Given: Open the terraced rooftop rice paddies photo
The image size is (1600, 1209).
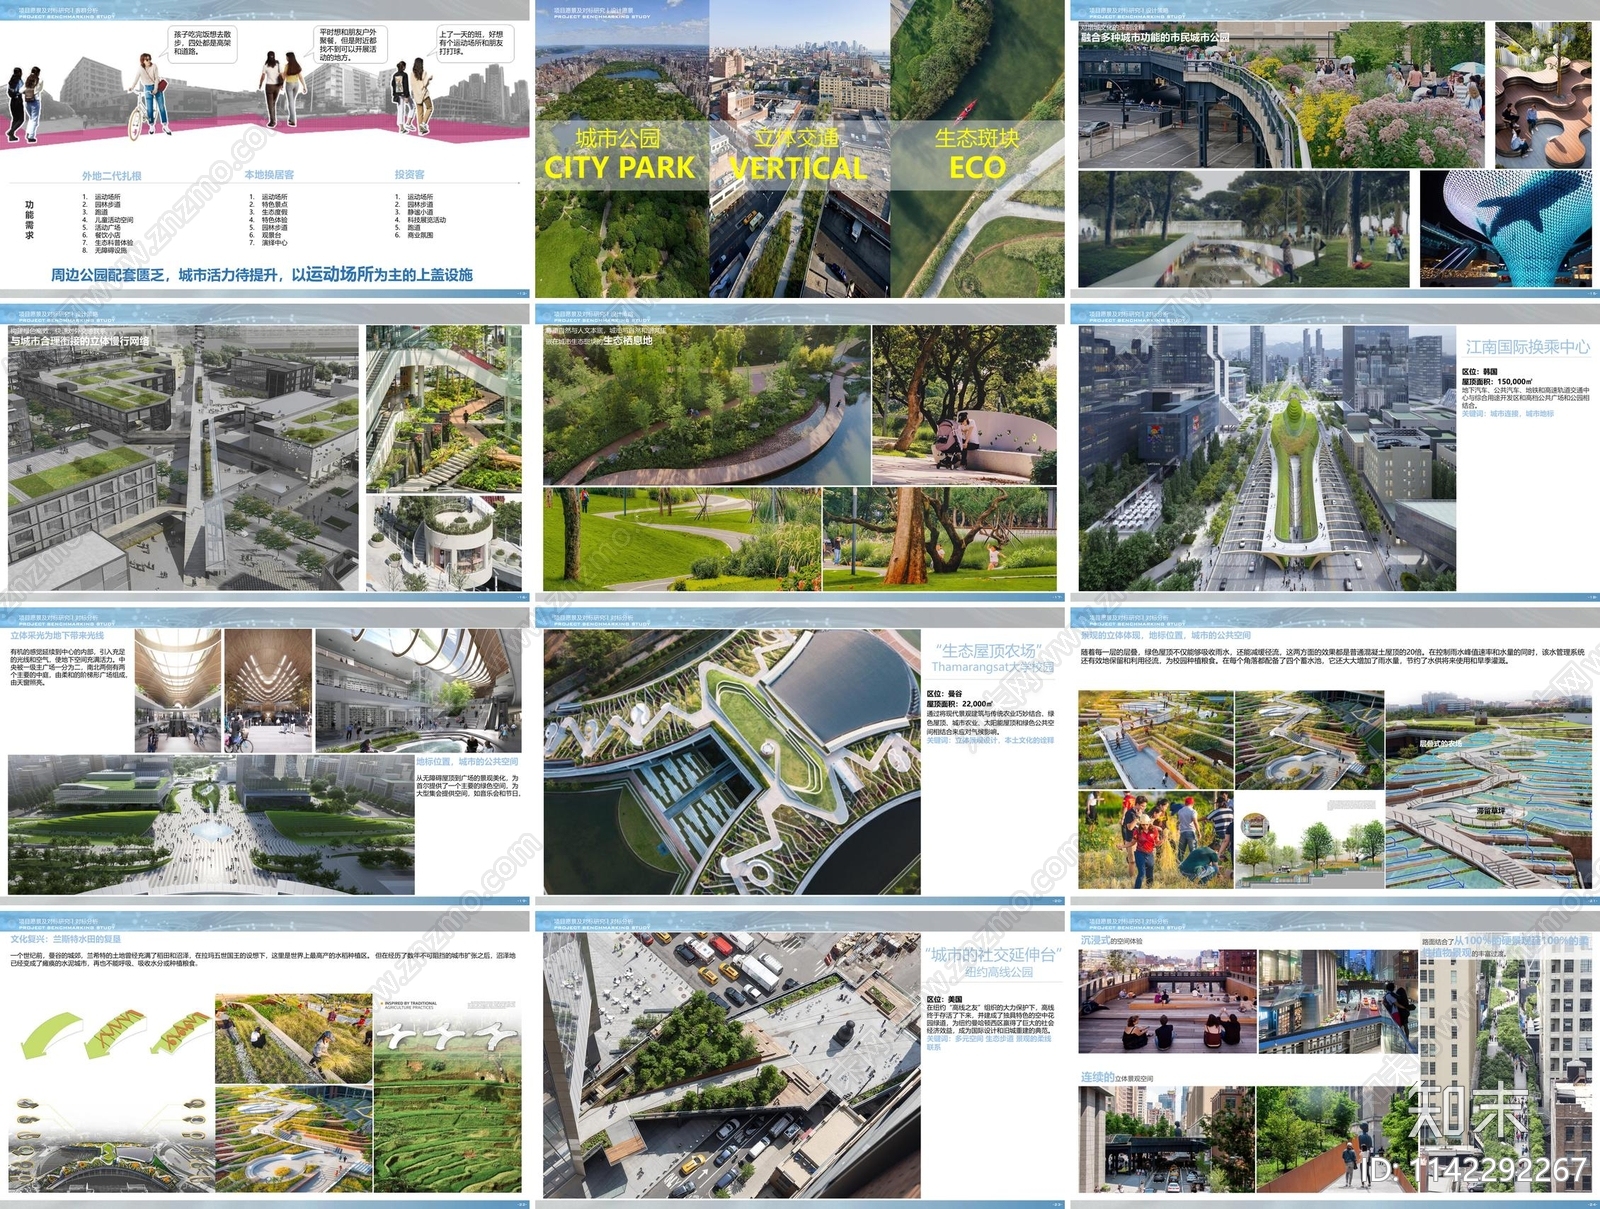Looking at the screenshot, I should (x=1488, y=790).
